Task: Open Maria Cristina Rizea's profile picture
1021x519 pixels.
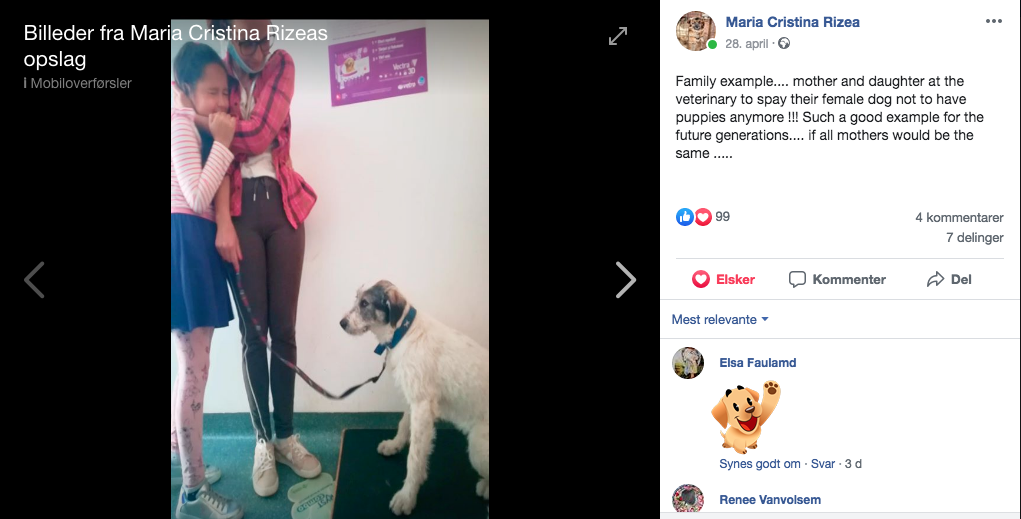Action: [695, 31]
